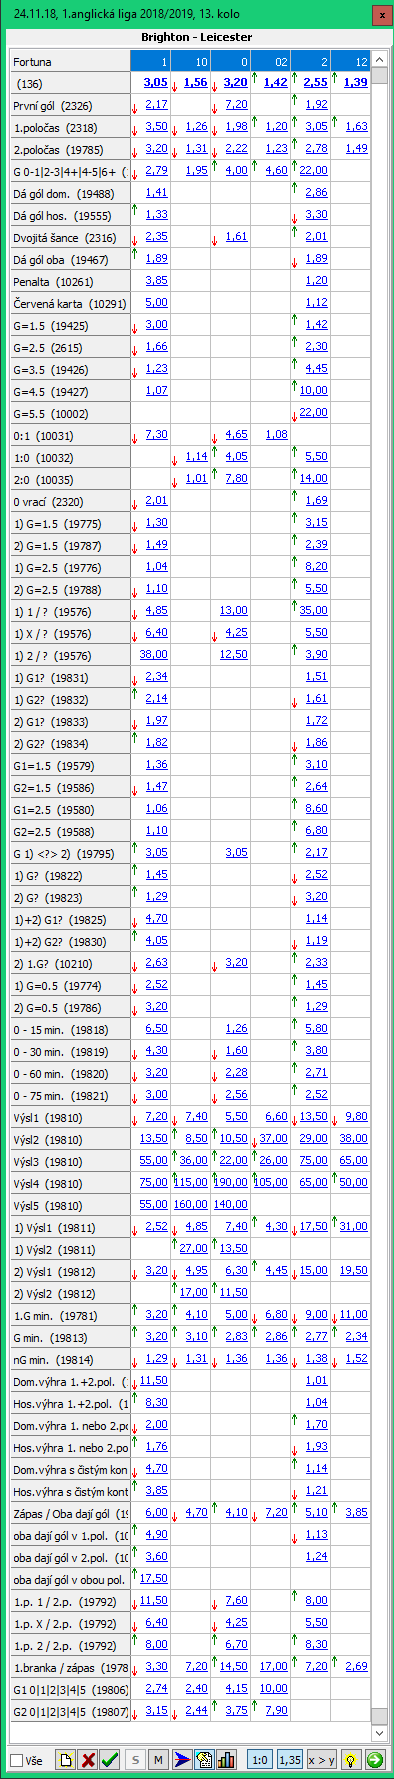Click the Brighton - Leicester match header
The image size is (394, 1779).
(x=197, y=37)
